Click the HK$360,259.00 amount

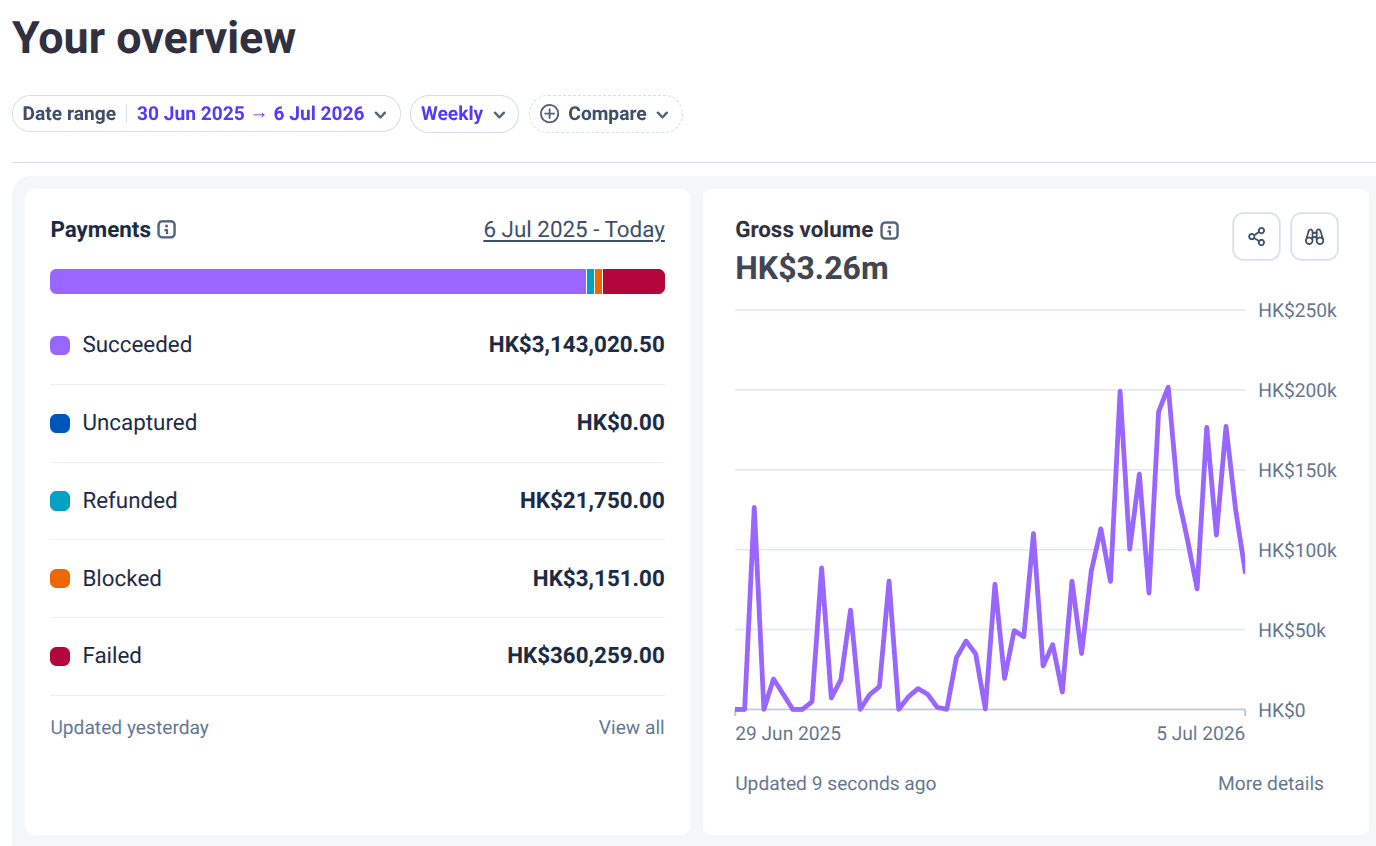586,656
